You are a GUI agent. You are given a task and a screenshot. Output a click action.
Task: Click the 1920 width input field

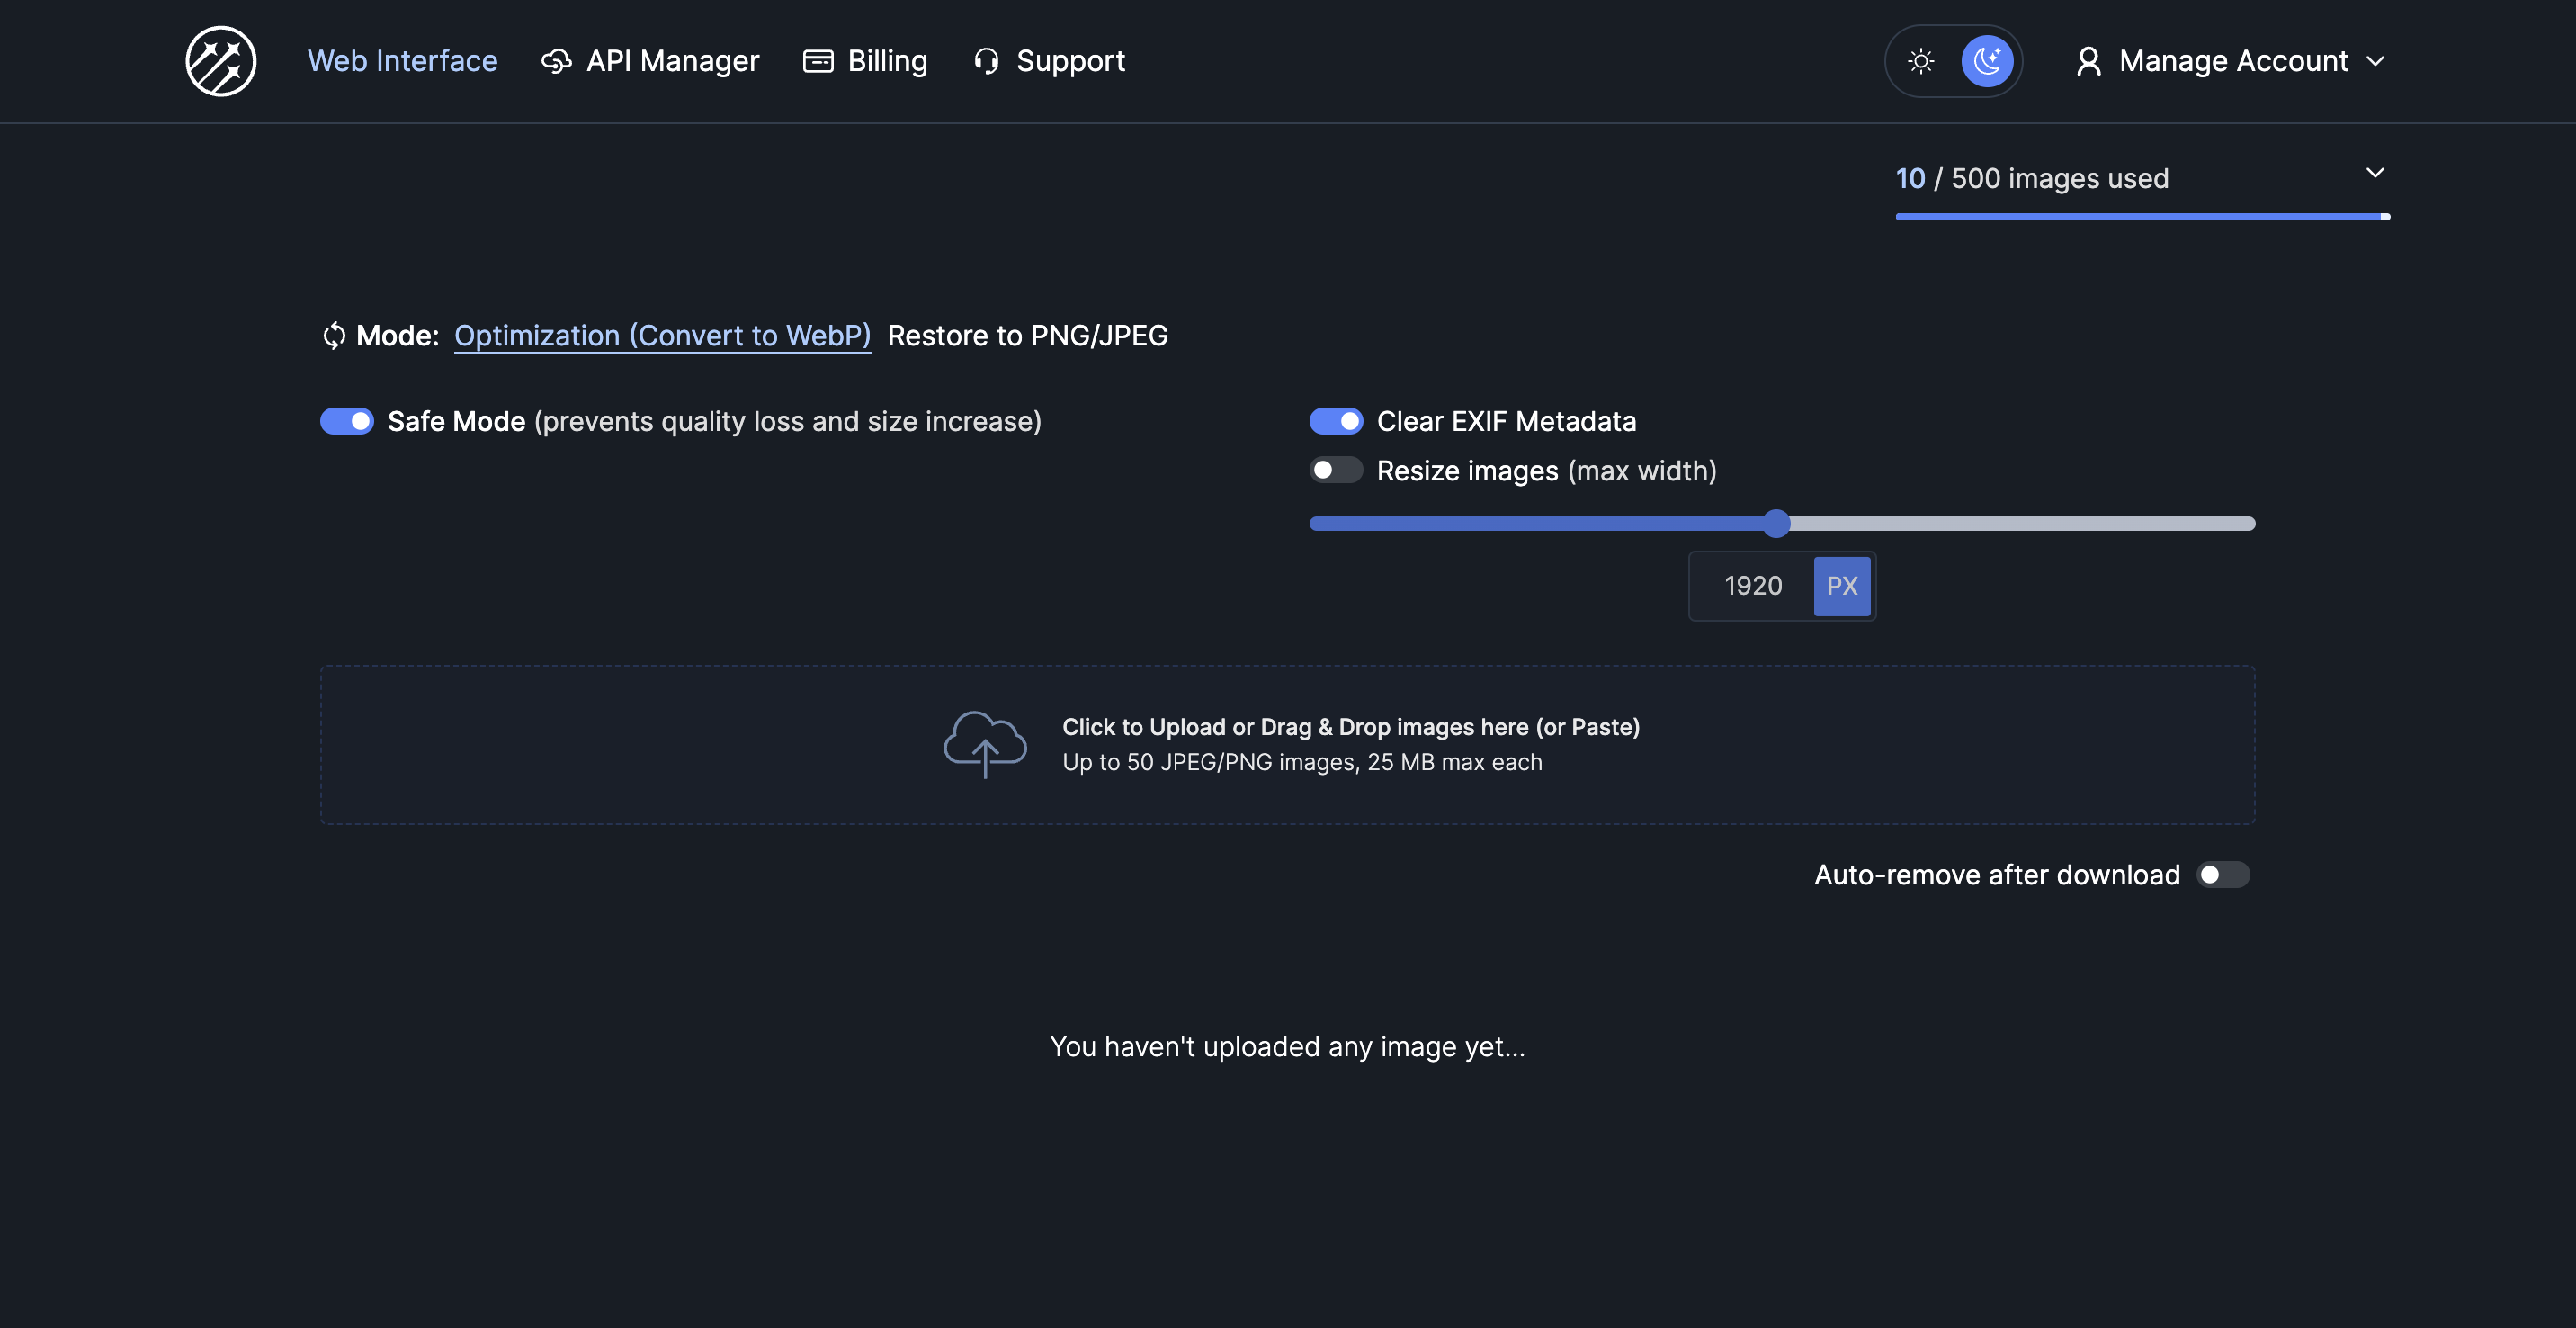(x=1752, y=586)
